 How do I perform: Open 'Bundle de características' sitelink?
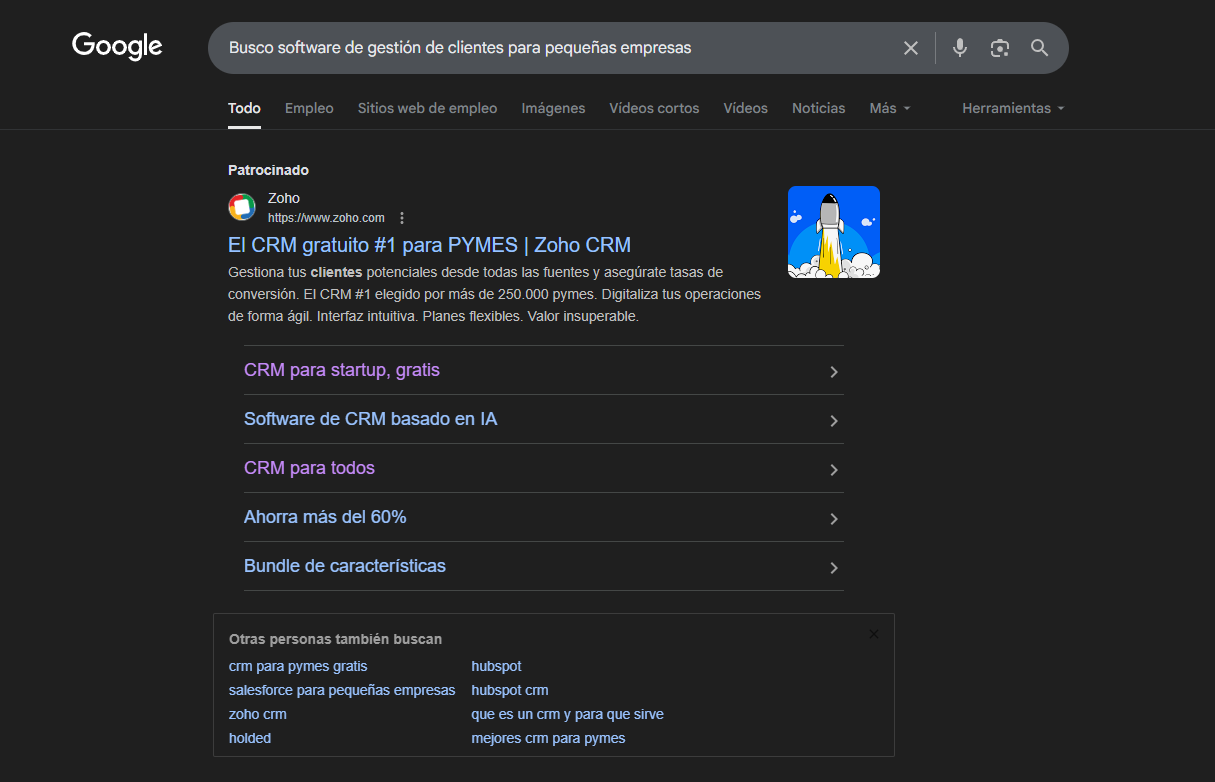point(345,566)
